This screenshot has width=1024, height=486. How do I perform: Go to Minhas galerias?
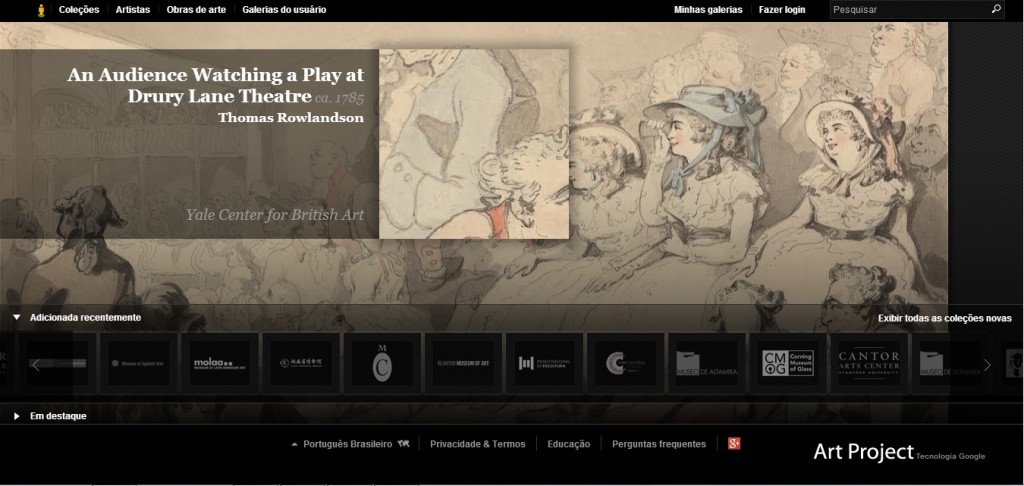[708, 10]
